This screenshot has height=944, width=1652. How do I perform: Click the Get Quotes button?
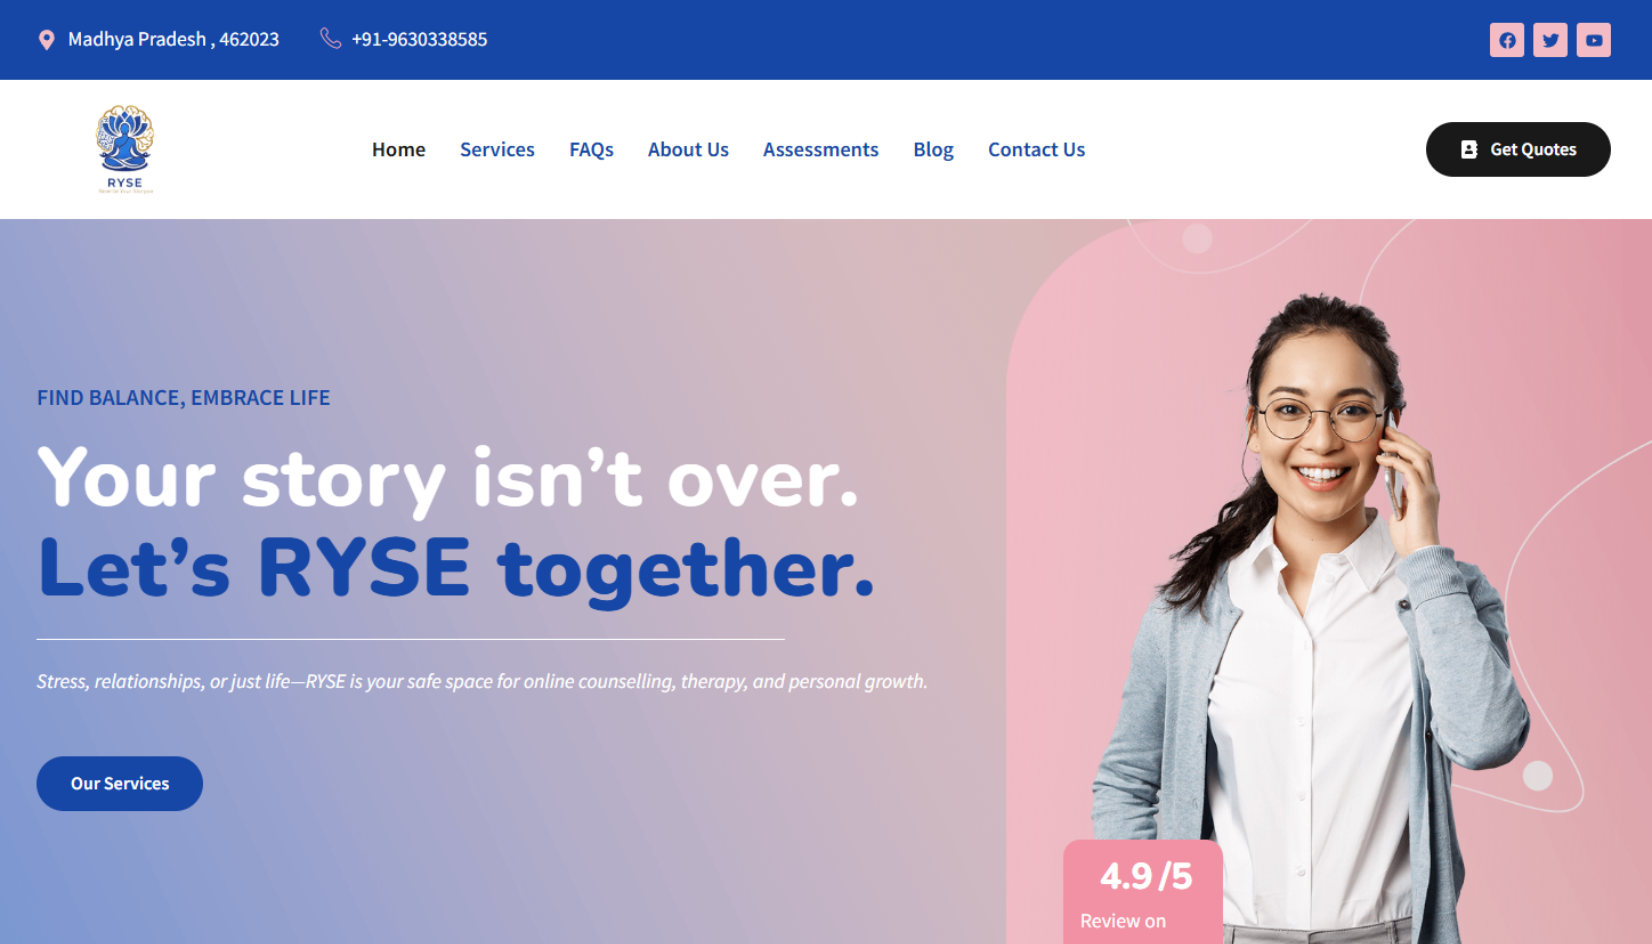(1518, 149)
